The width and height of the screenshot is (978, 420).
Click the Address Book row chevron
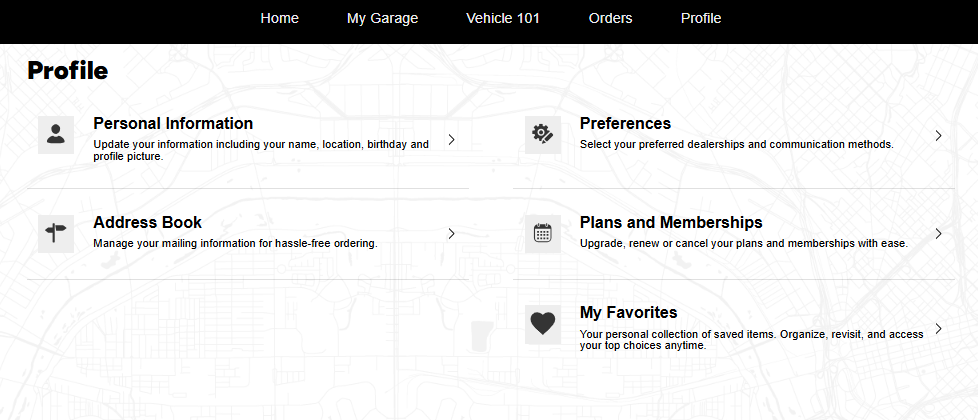pos(452,234)
